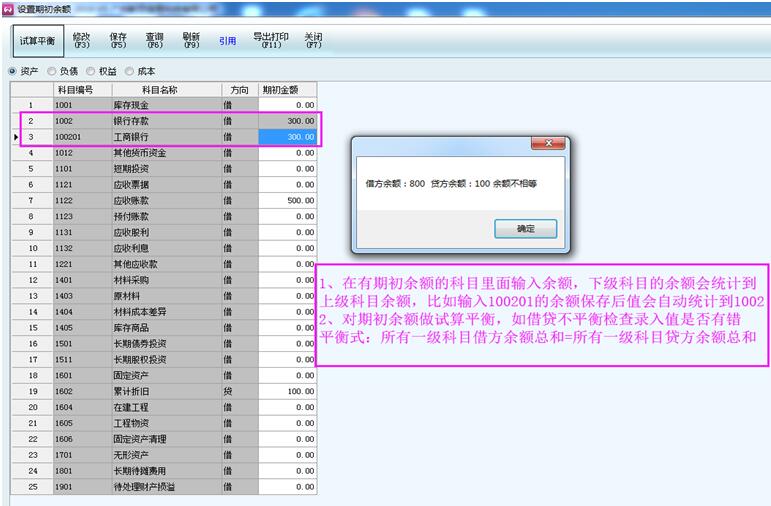771x506 pixels.
Task: Click 确定 in the balance dialog
Action: tap(525, 229)
